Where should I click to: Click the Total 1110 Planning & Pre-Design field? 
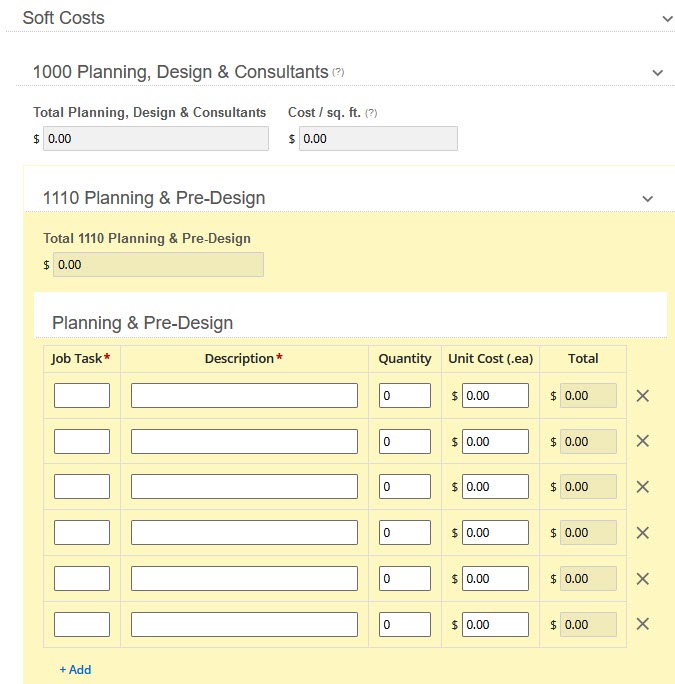158,265
